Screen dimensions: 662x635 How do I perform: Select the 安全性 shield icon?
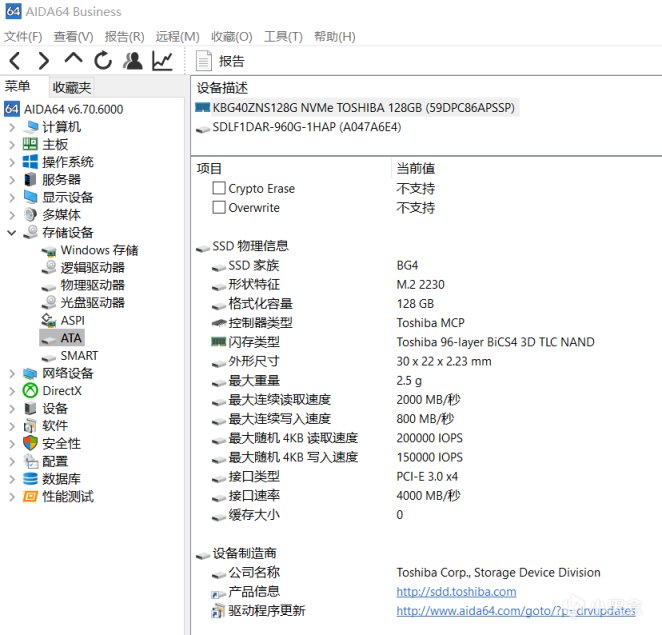tap(30, 443)
